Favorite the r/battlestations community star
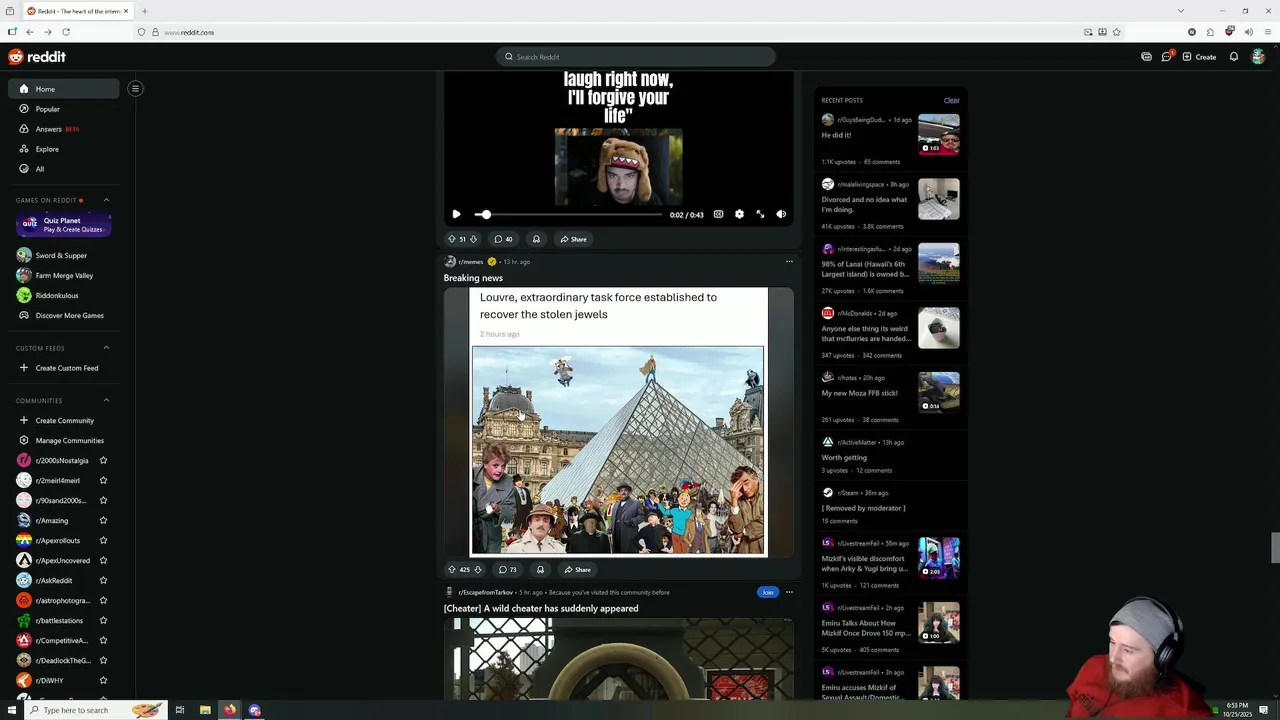1280x720 pixels. pyautogui.click(x=103, y=620)
